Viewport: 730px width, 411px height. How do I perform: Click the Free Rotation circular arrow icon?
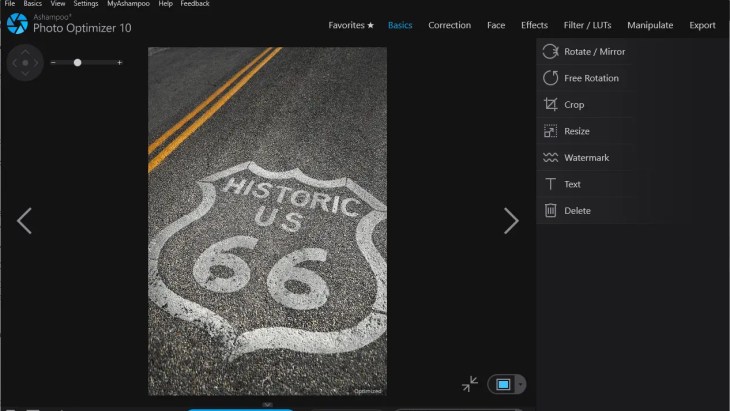pos(550,78)
